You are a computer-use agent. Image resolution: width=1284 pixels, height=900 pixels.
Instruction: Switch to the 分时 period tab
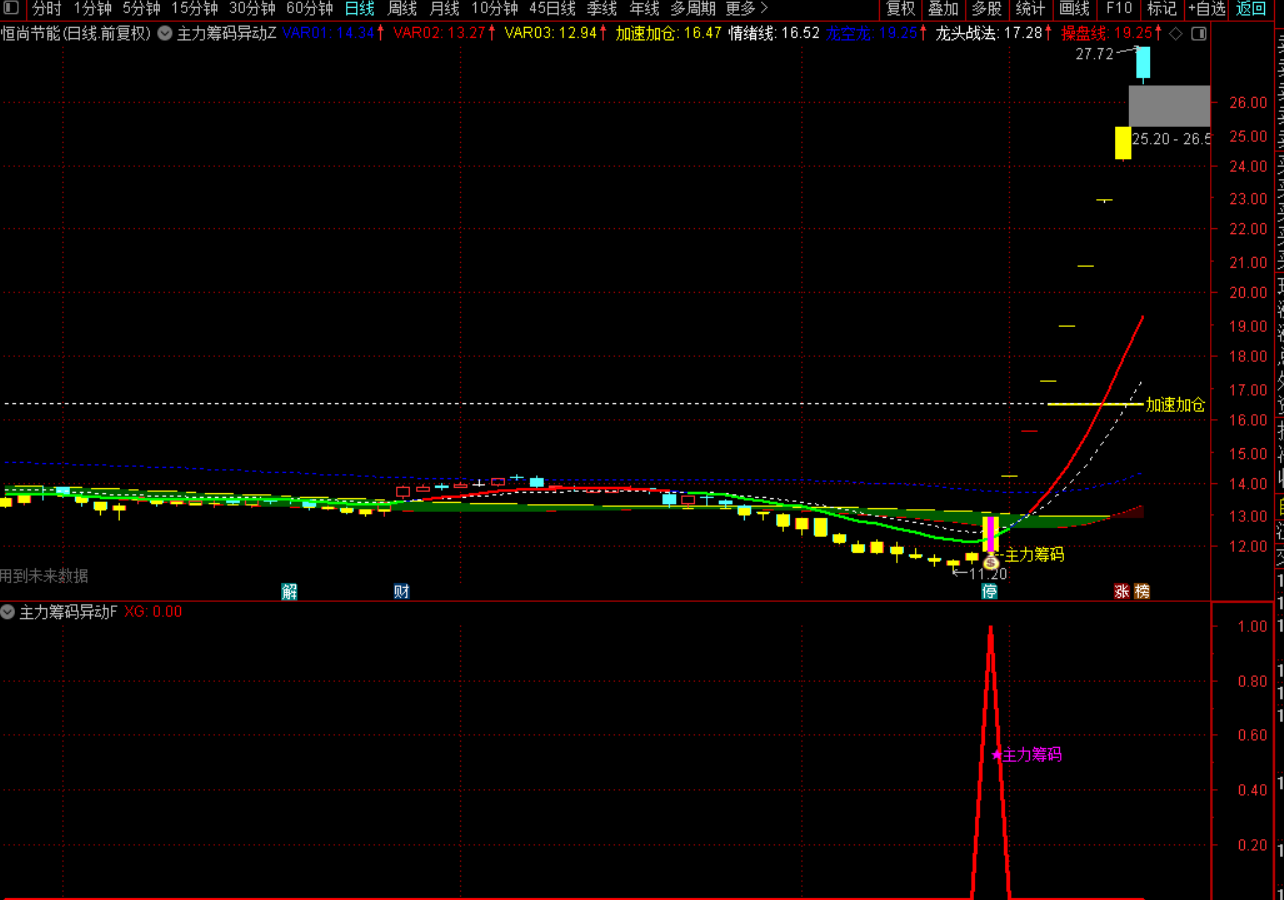pyautogui.click(x=47, y=9)
